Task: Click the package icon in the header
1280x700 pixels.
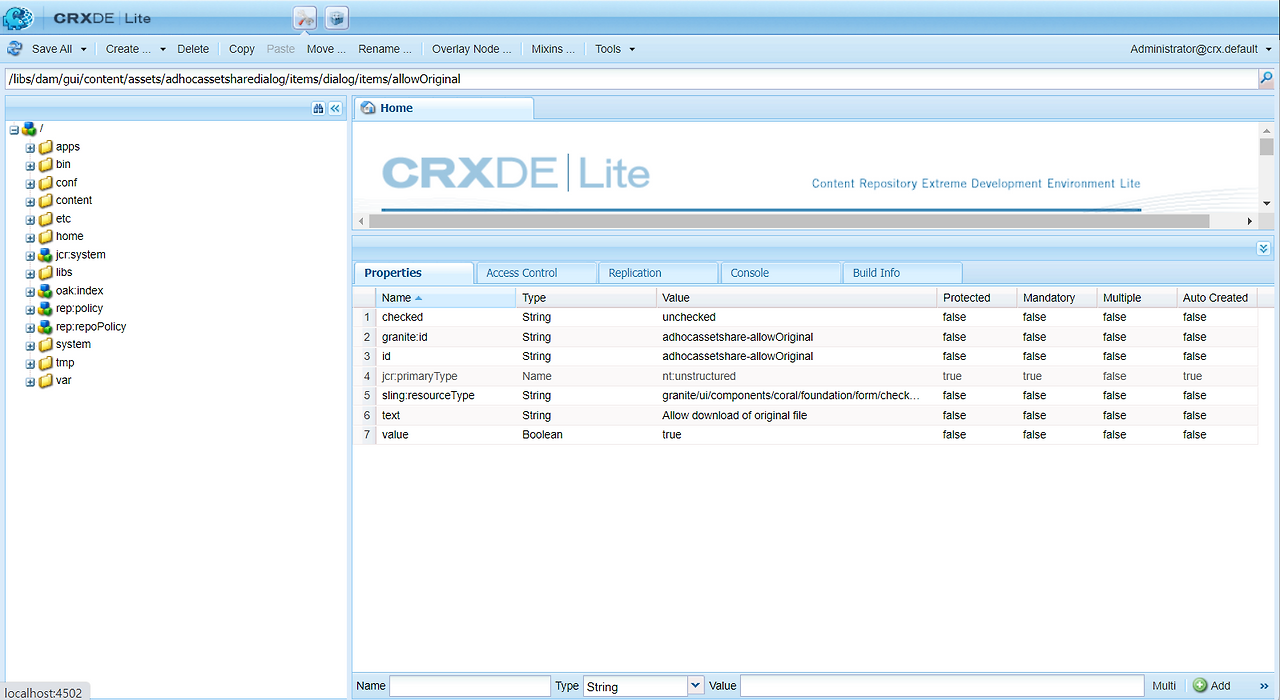Action: [336, 17]
